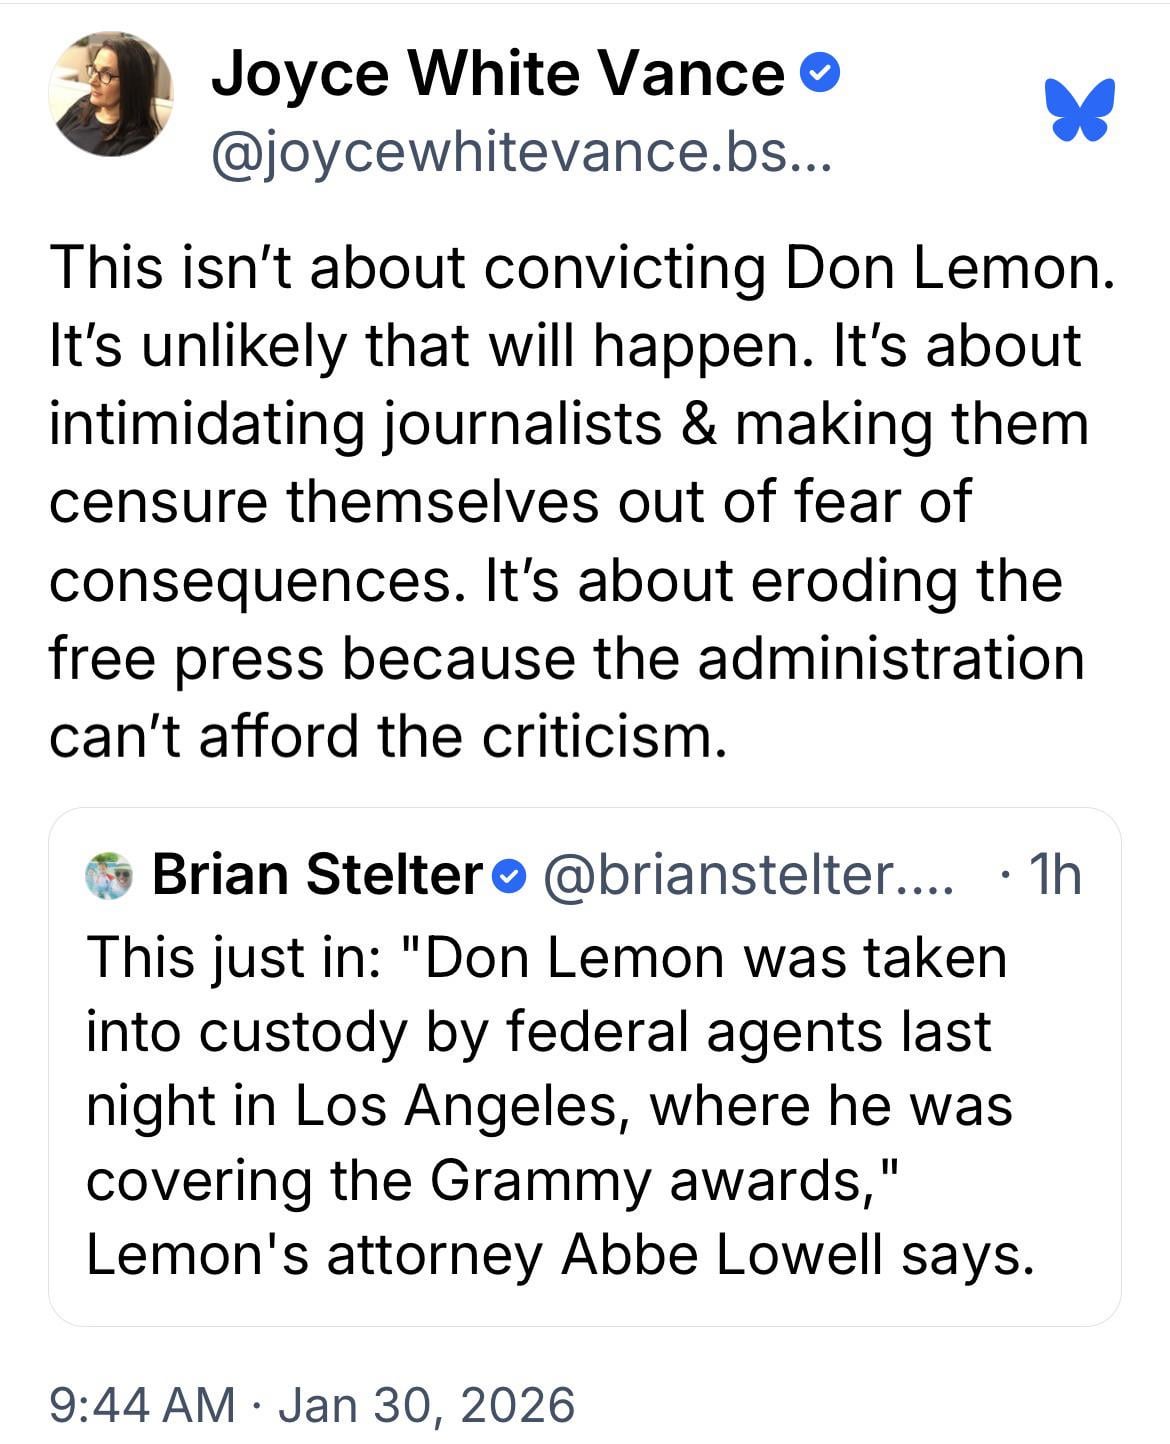Click Brian Stelter's small avatar icon
The image size is (1170, 1444).
(109, 875)
